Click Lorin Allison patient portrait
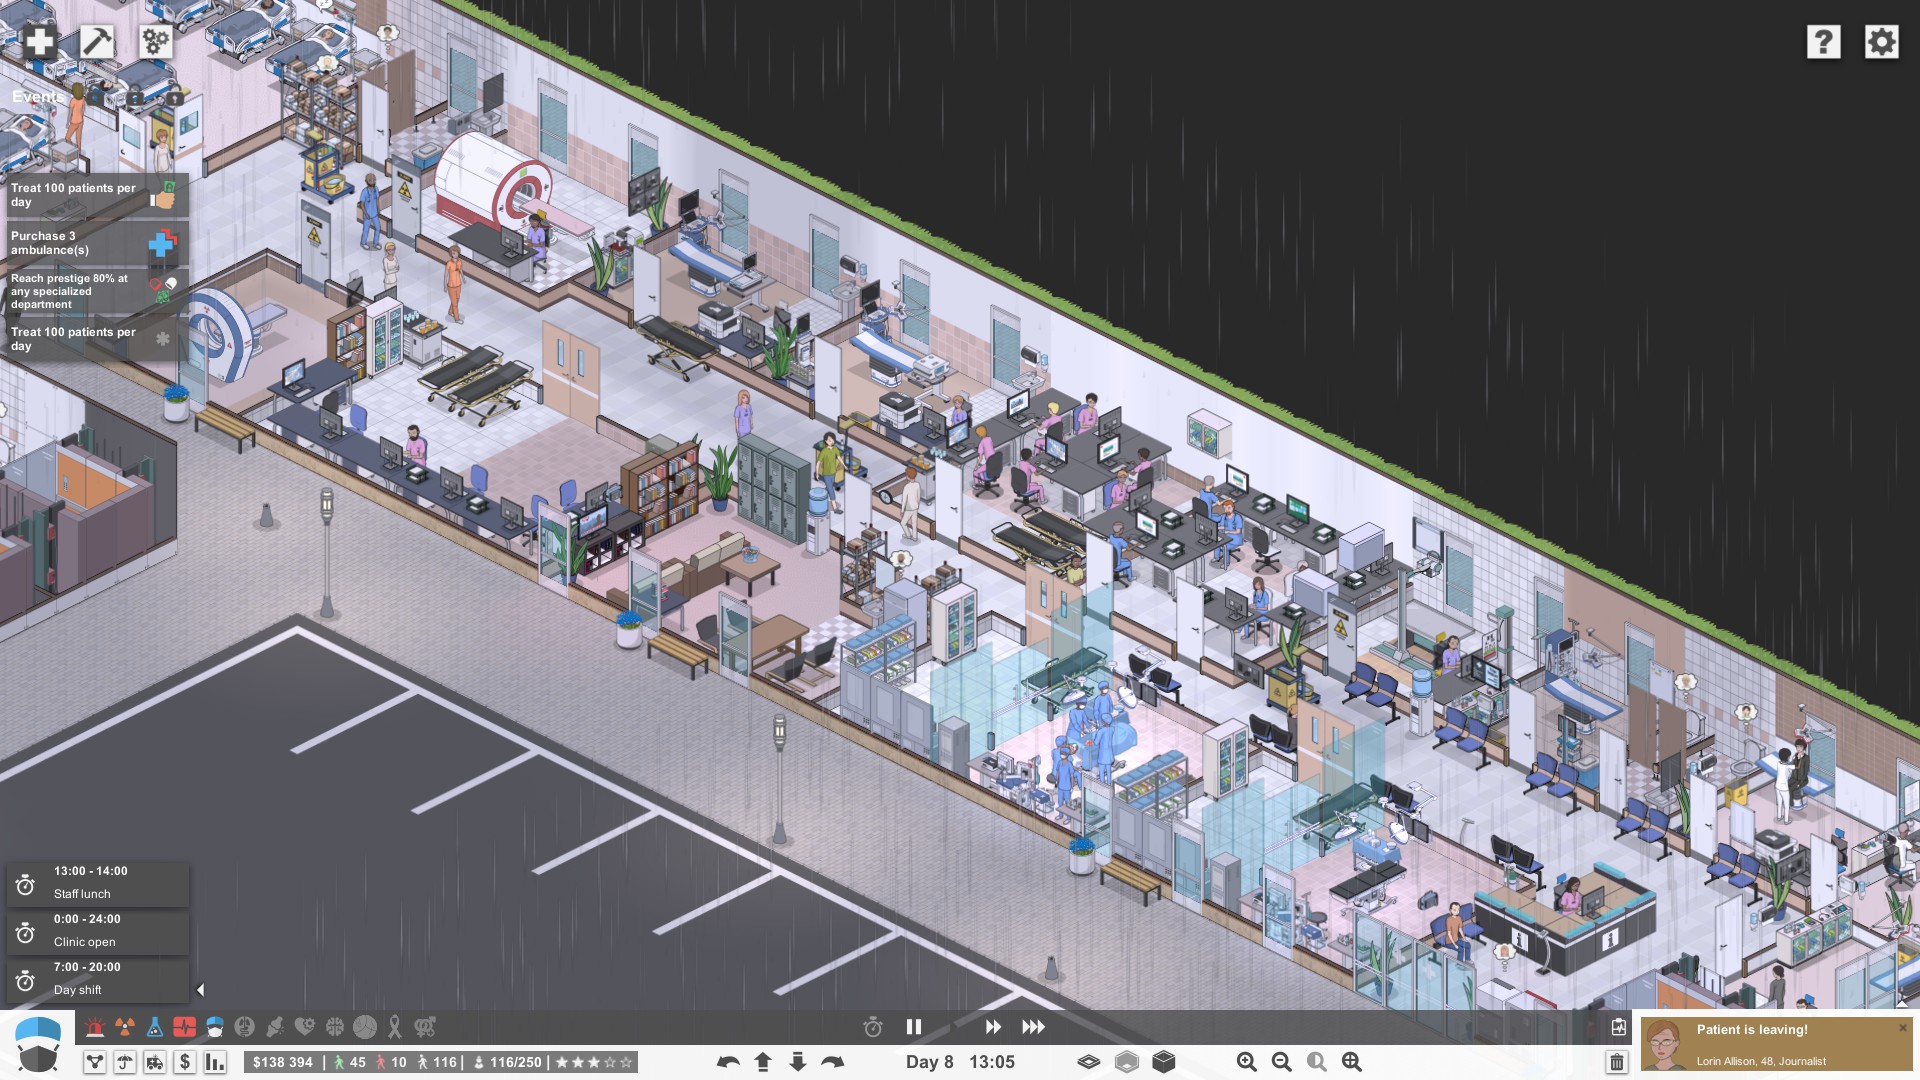Image resolution: width=1920 pixels, height=1080 pixels. point(1664,1045)
